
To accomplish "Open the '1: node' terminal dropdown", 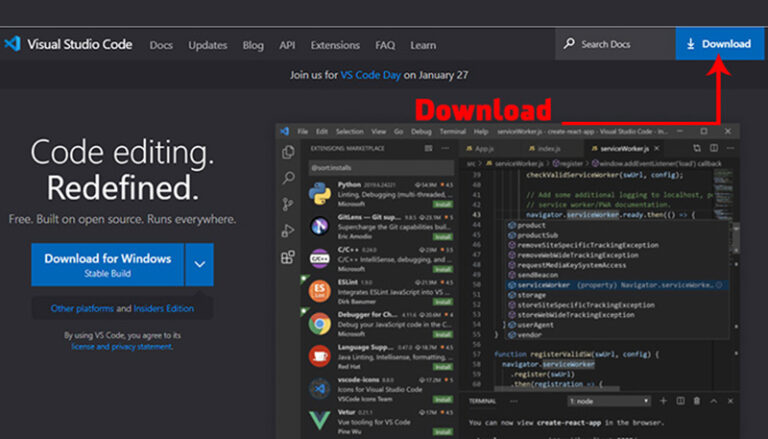I will pos(609,401).
